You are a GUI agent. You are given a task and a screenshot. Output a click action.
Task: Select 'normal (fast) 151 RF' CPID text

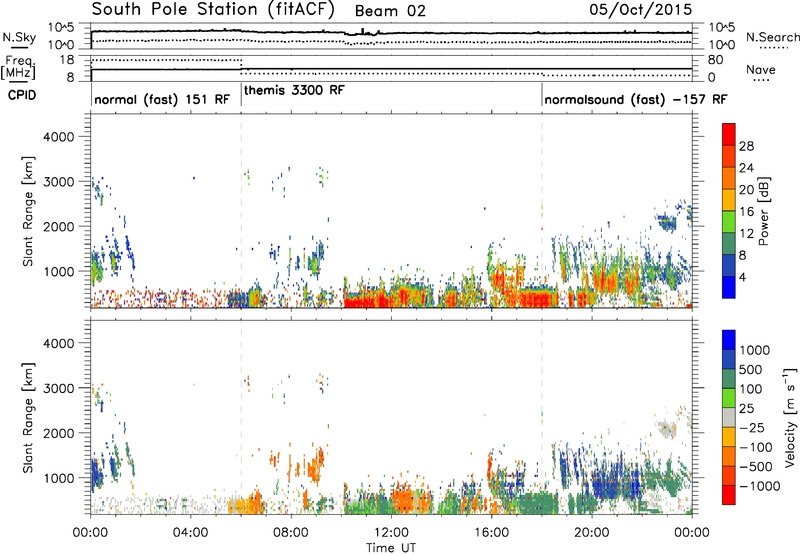[x=162, y=99]
